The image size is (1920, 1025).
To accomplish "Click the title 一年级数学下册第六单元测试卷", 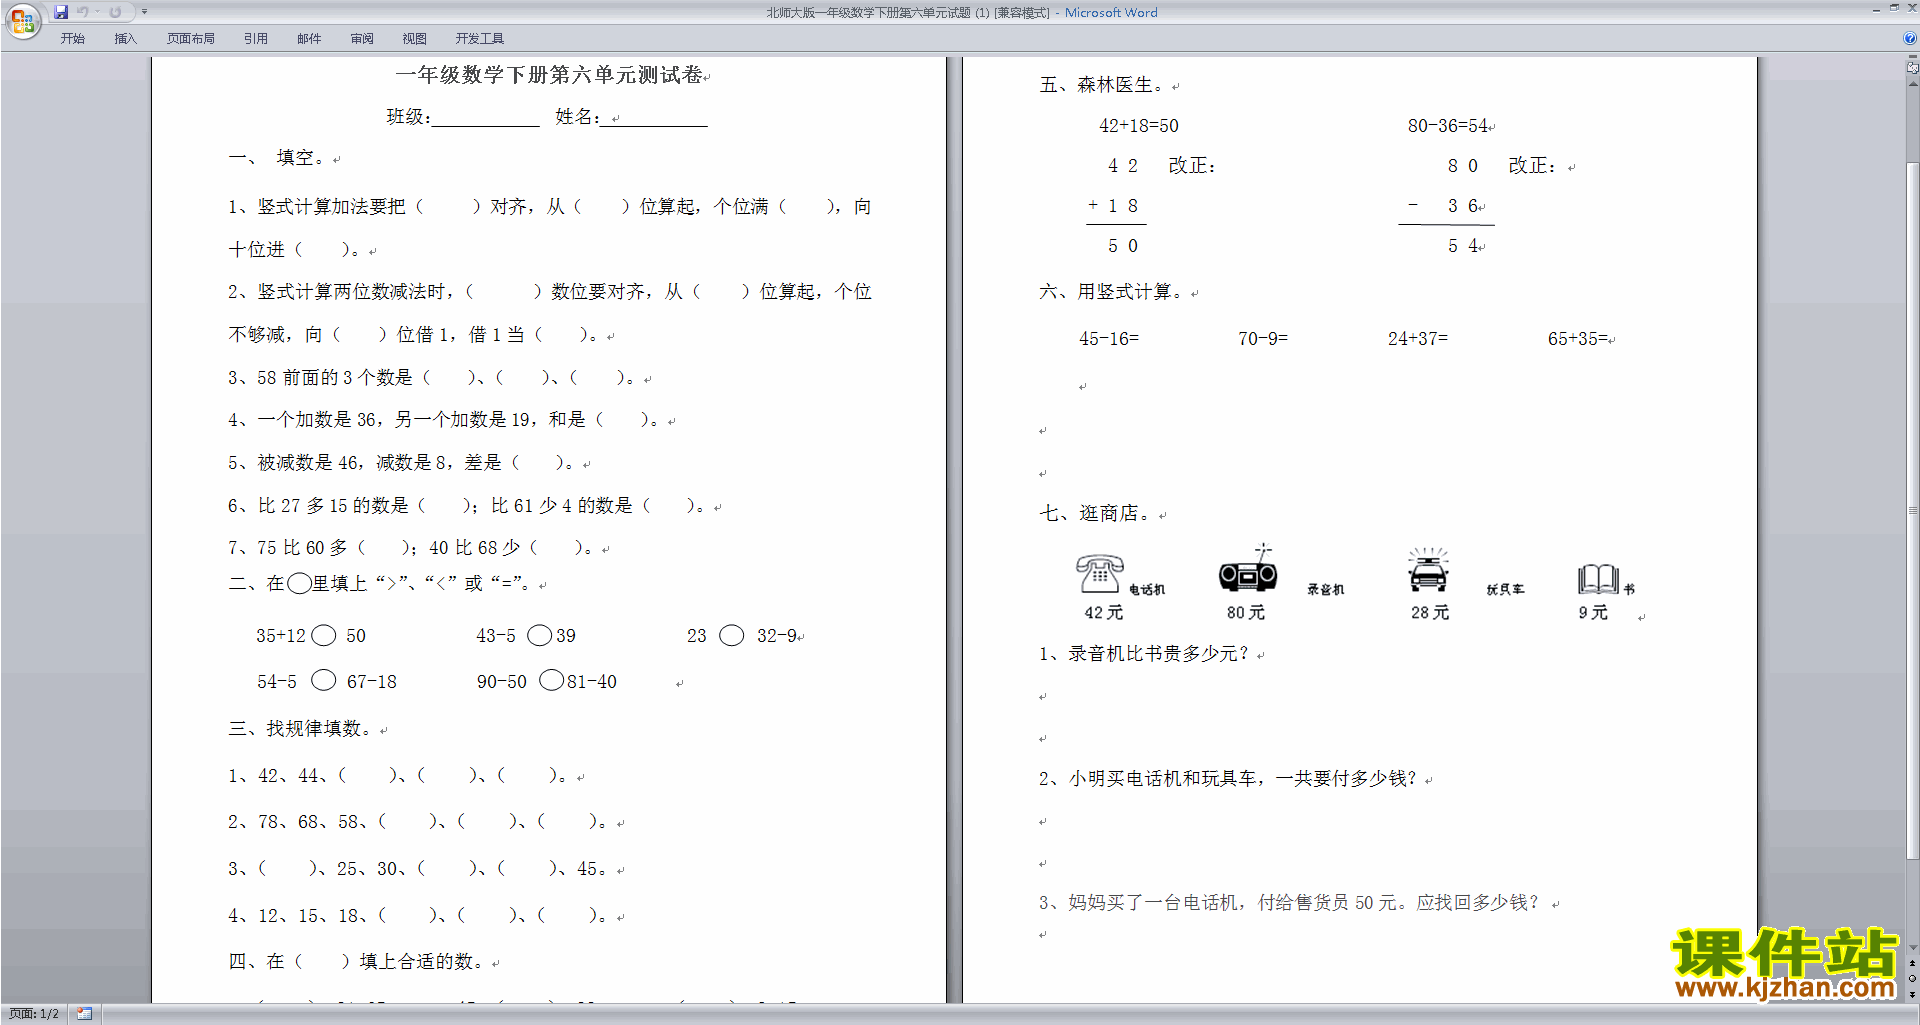I will pos(550,75).
